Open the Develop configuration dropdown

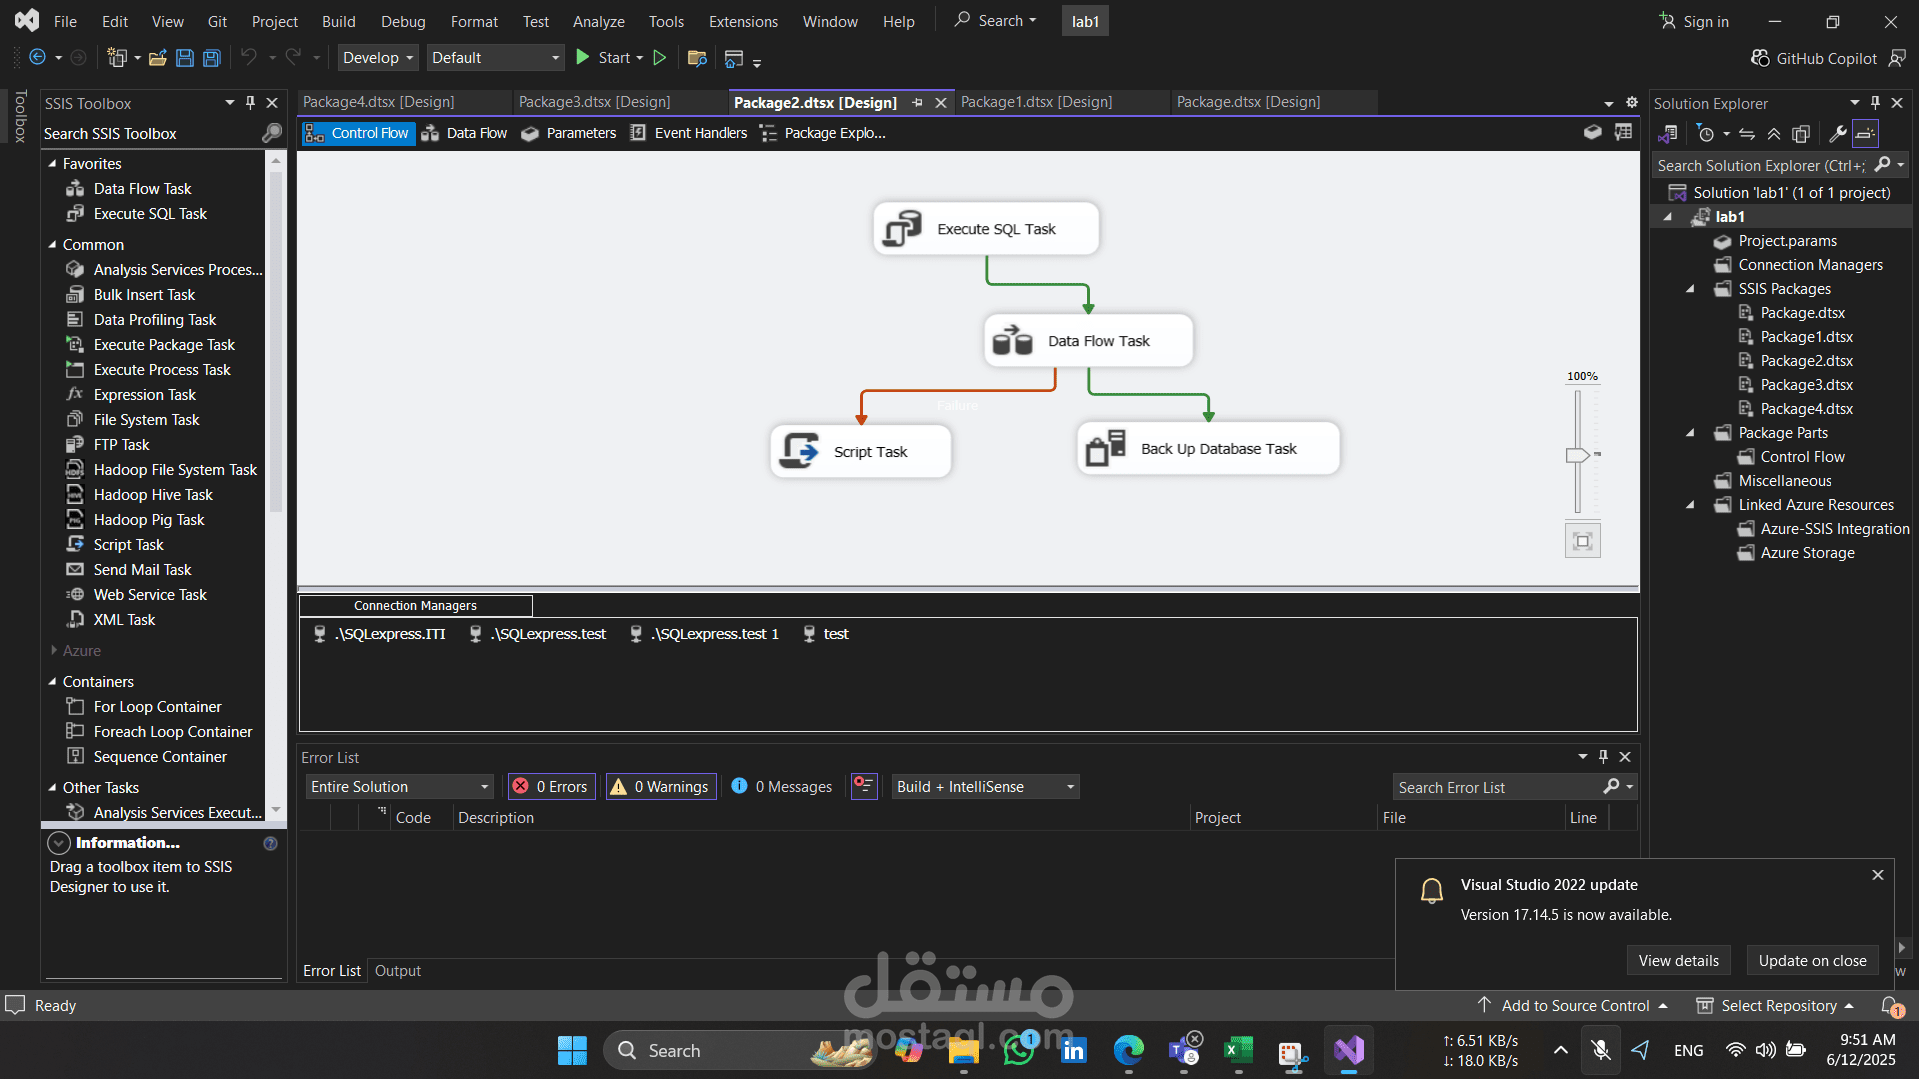377,58
